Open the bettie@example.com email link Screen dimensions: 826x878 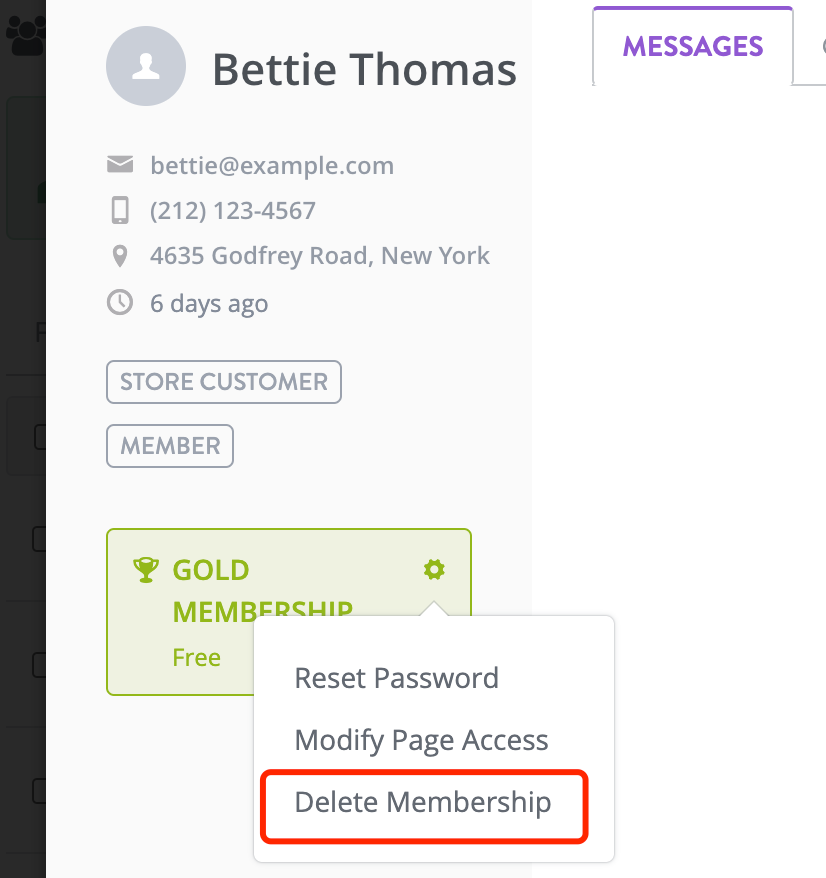[x=272, y=165]
